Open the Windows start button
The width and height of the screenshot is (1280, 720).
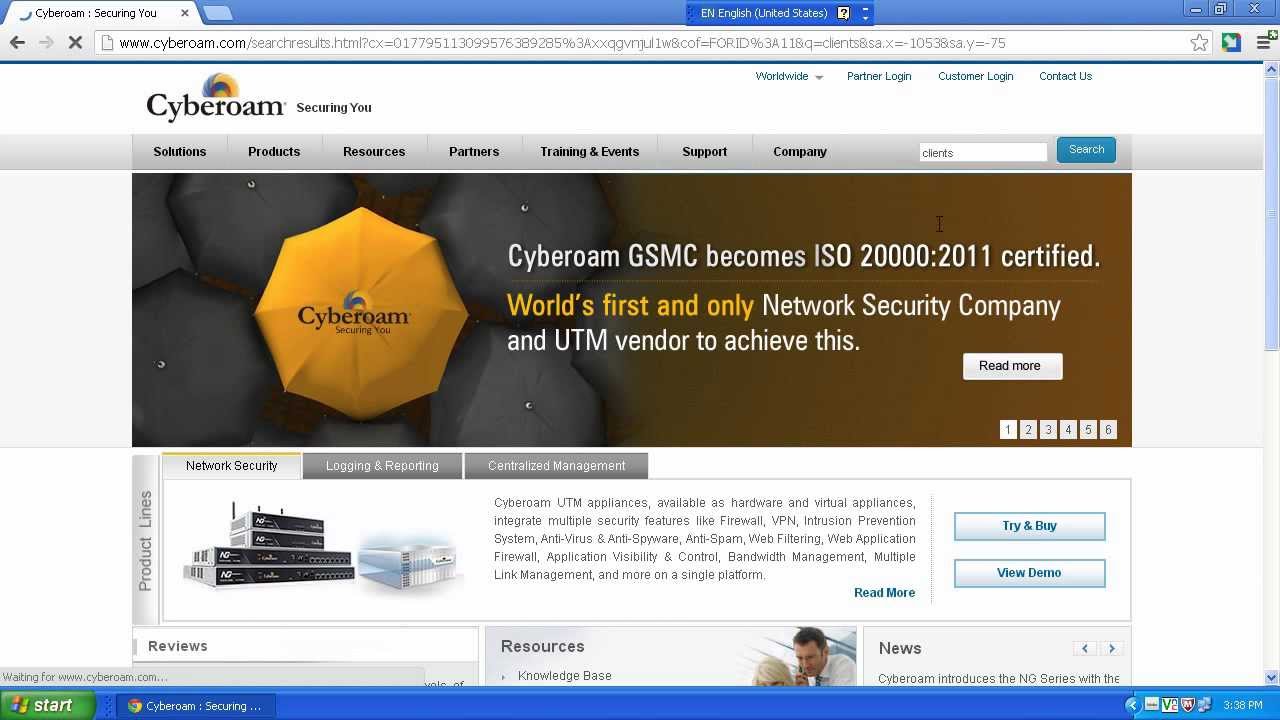(47, 705)
